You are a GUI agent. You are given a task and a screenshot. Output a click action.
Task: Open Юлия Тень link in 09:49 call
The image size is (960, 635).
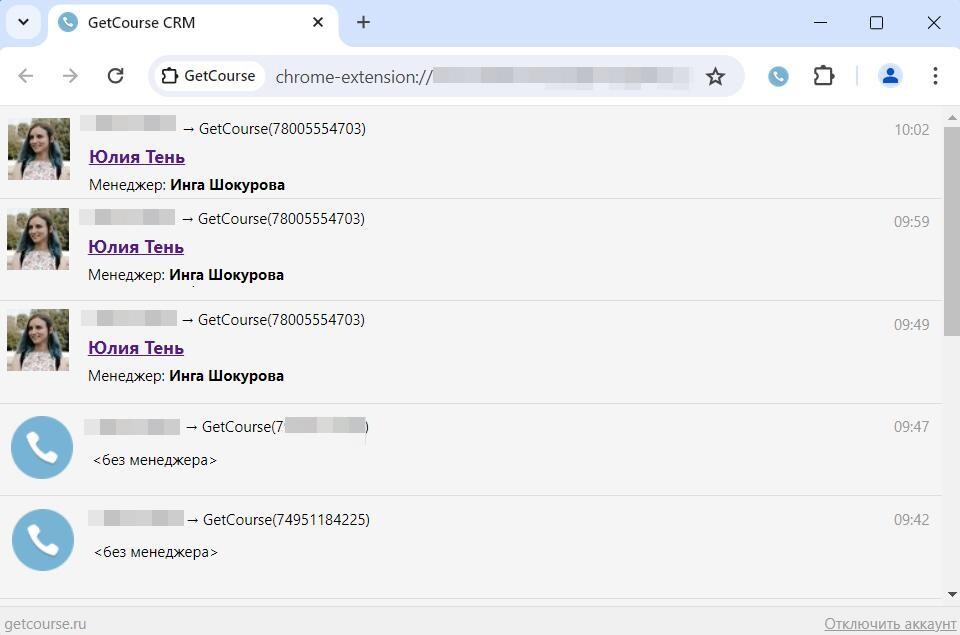136,348
